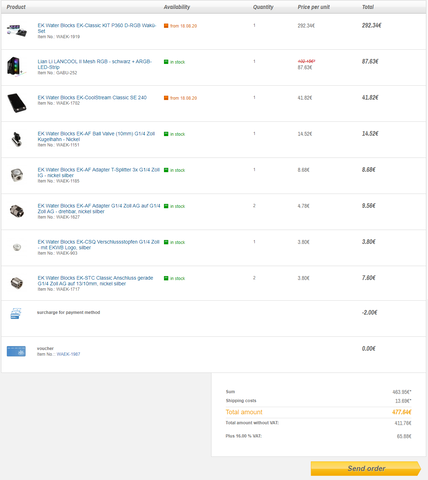Click the EK-AF Ball Valve product icon
This screenshot has height=480, width=428.
coord(17,139)
